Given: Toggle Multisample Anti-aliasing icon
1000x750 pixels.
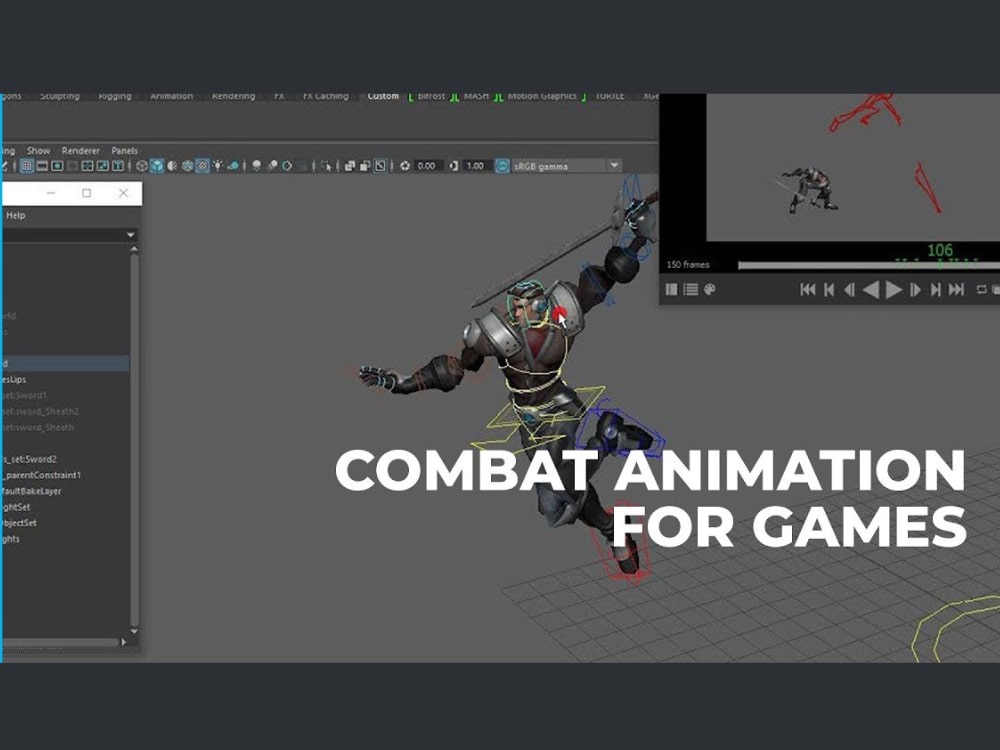Looking at the screenshot, I should pos(288,166).
